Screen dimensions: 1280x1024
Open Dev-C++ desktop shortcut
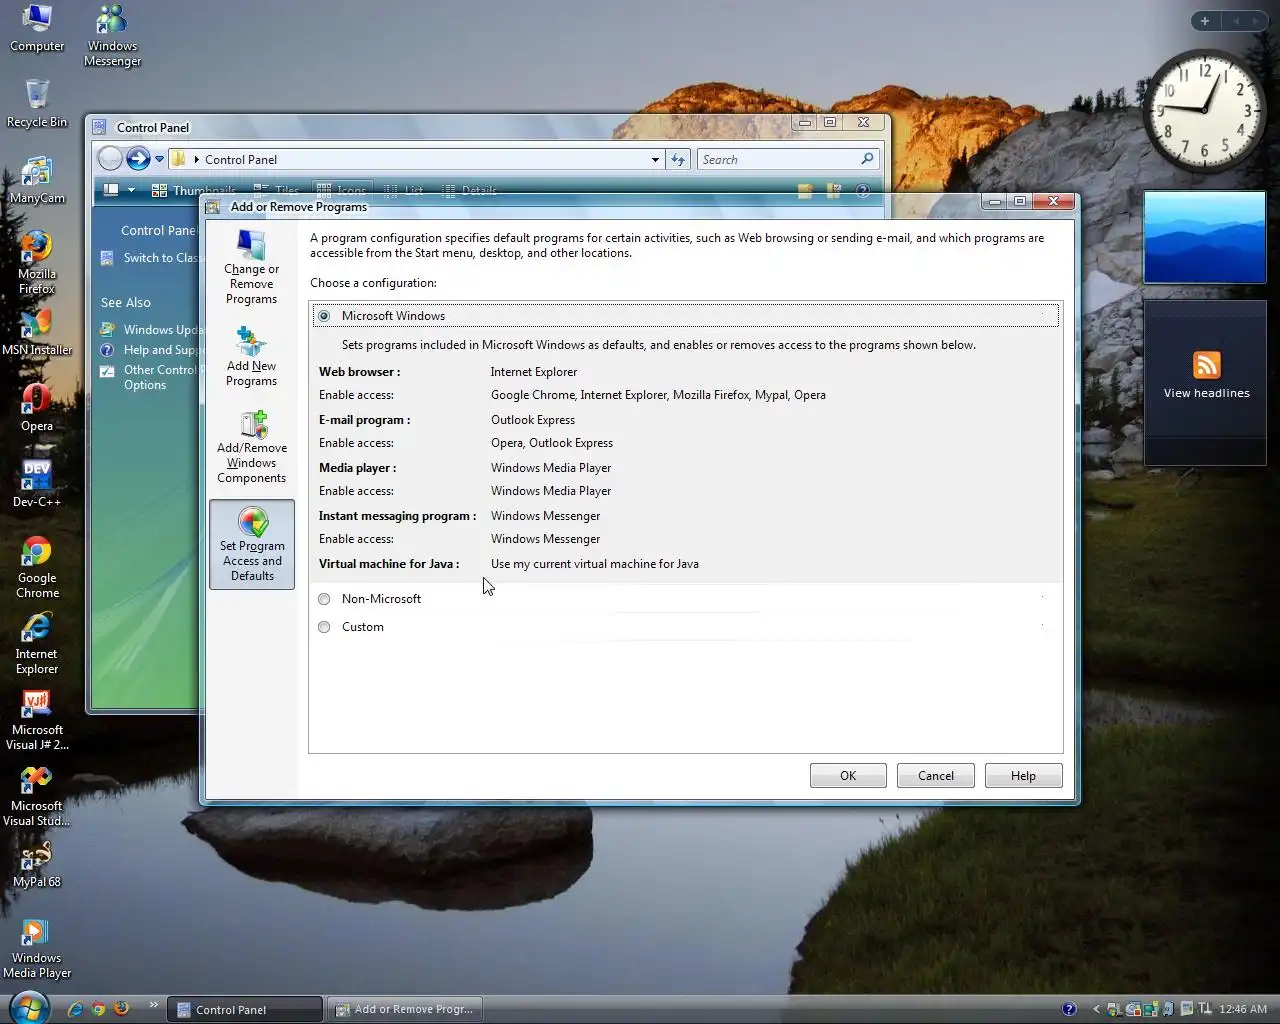tap(37, 484)
